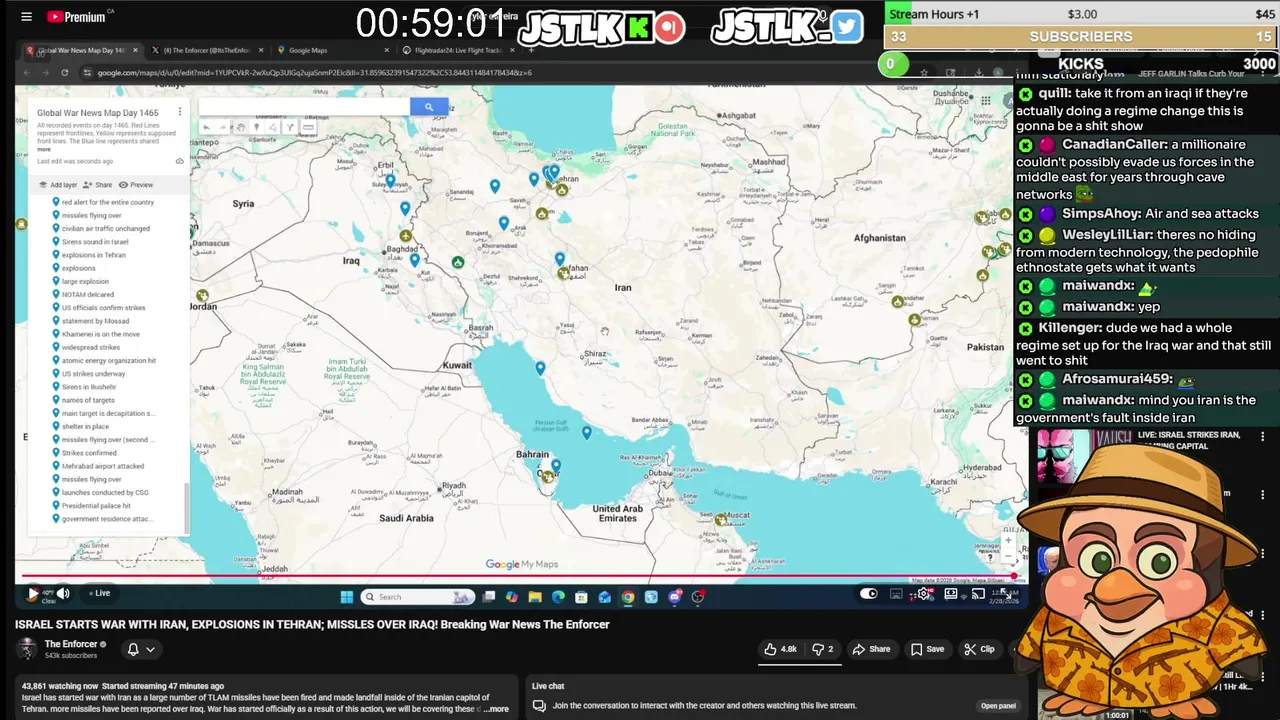Open the YouTube hamburger guide menu
The image size is (1280, 720).
(x=26, y=17)
